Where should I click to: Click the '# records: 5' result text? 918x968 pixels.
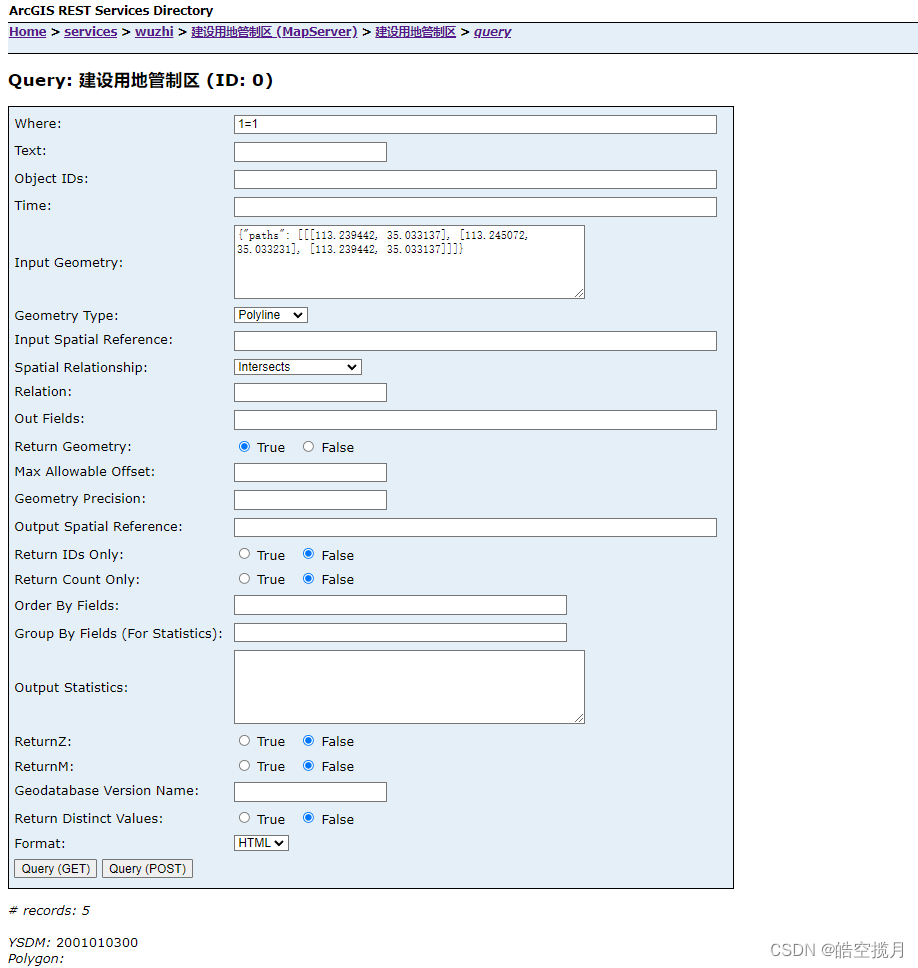(49, 911)
